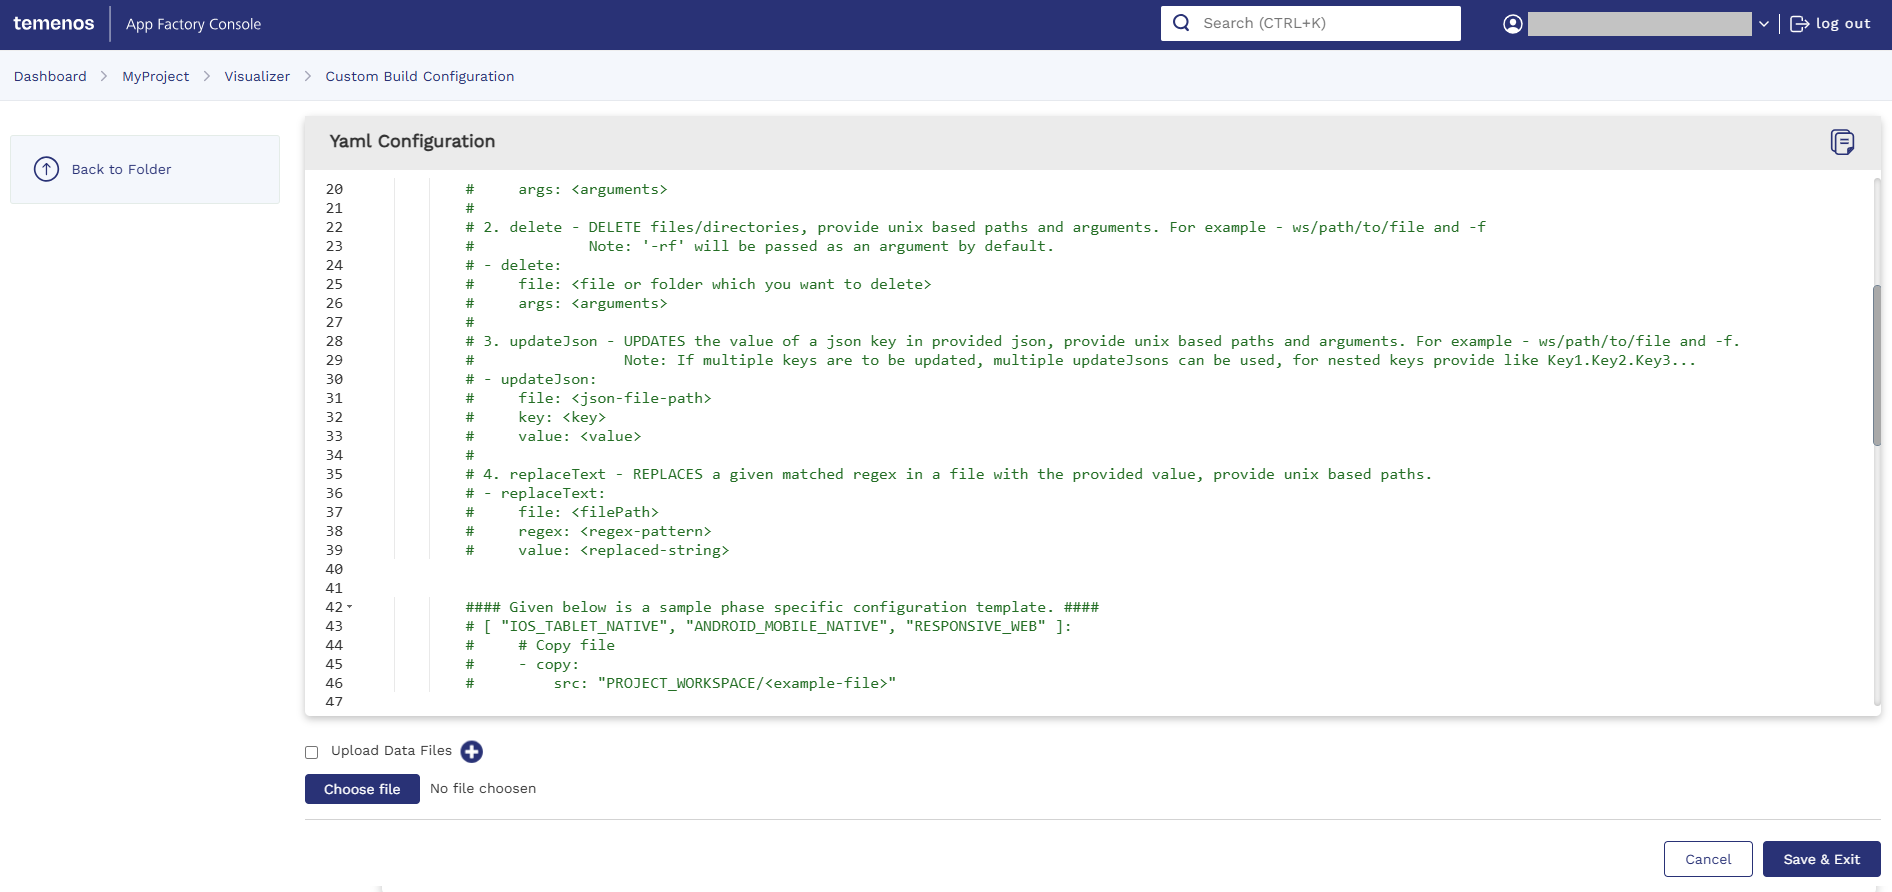This screenshot has width=1892, height=892.
Task: Click the 'value: <replaced-string>' line
Action: tap(597, 550)
